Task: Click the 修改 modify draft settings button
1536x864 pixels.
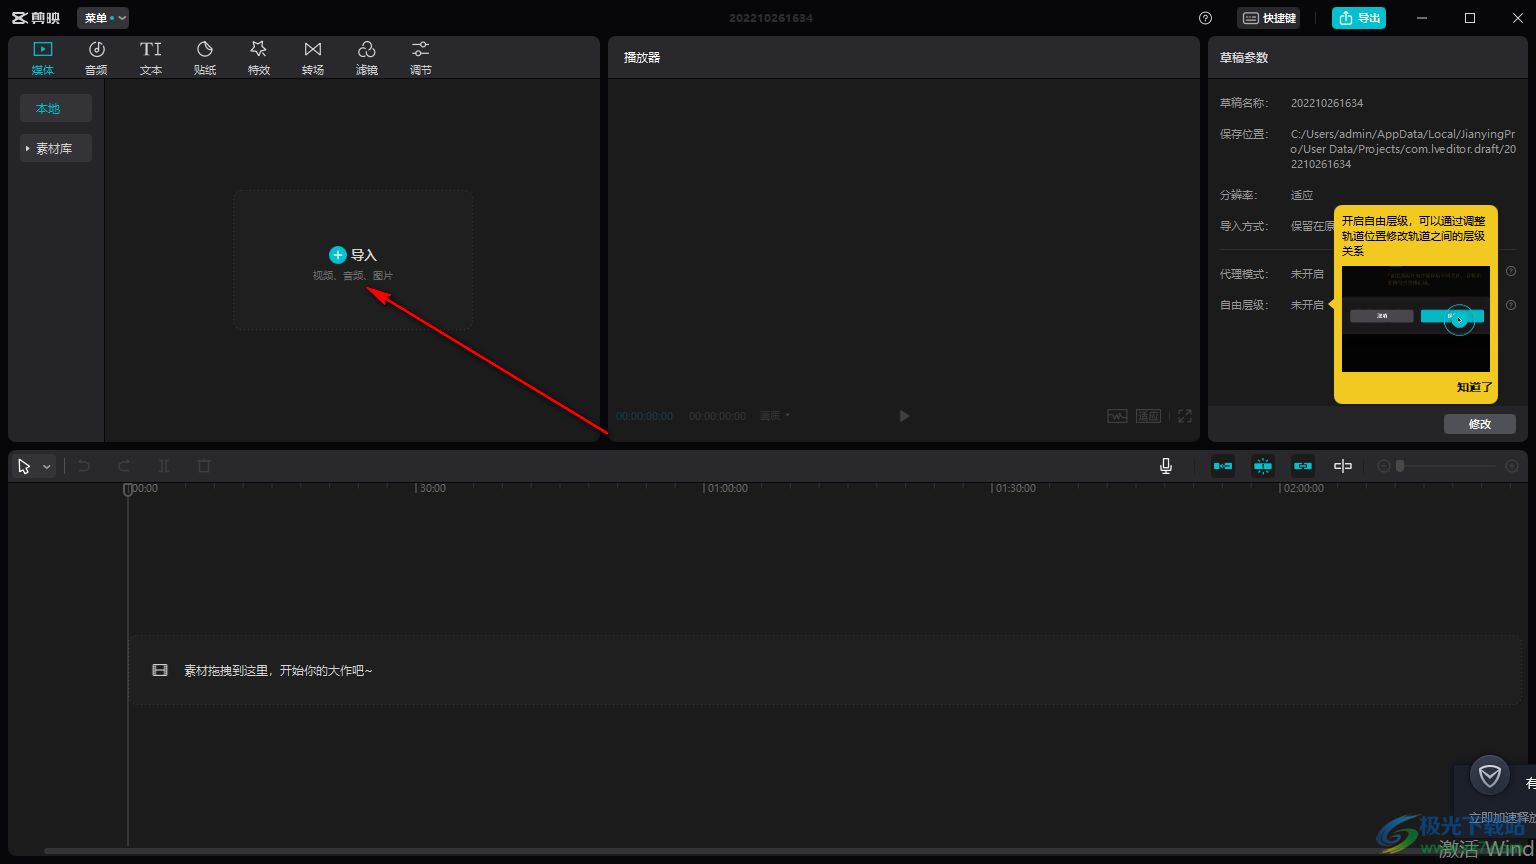Action: coord(1480,424)
